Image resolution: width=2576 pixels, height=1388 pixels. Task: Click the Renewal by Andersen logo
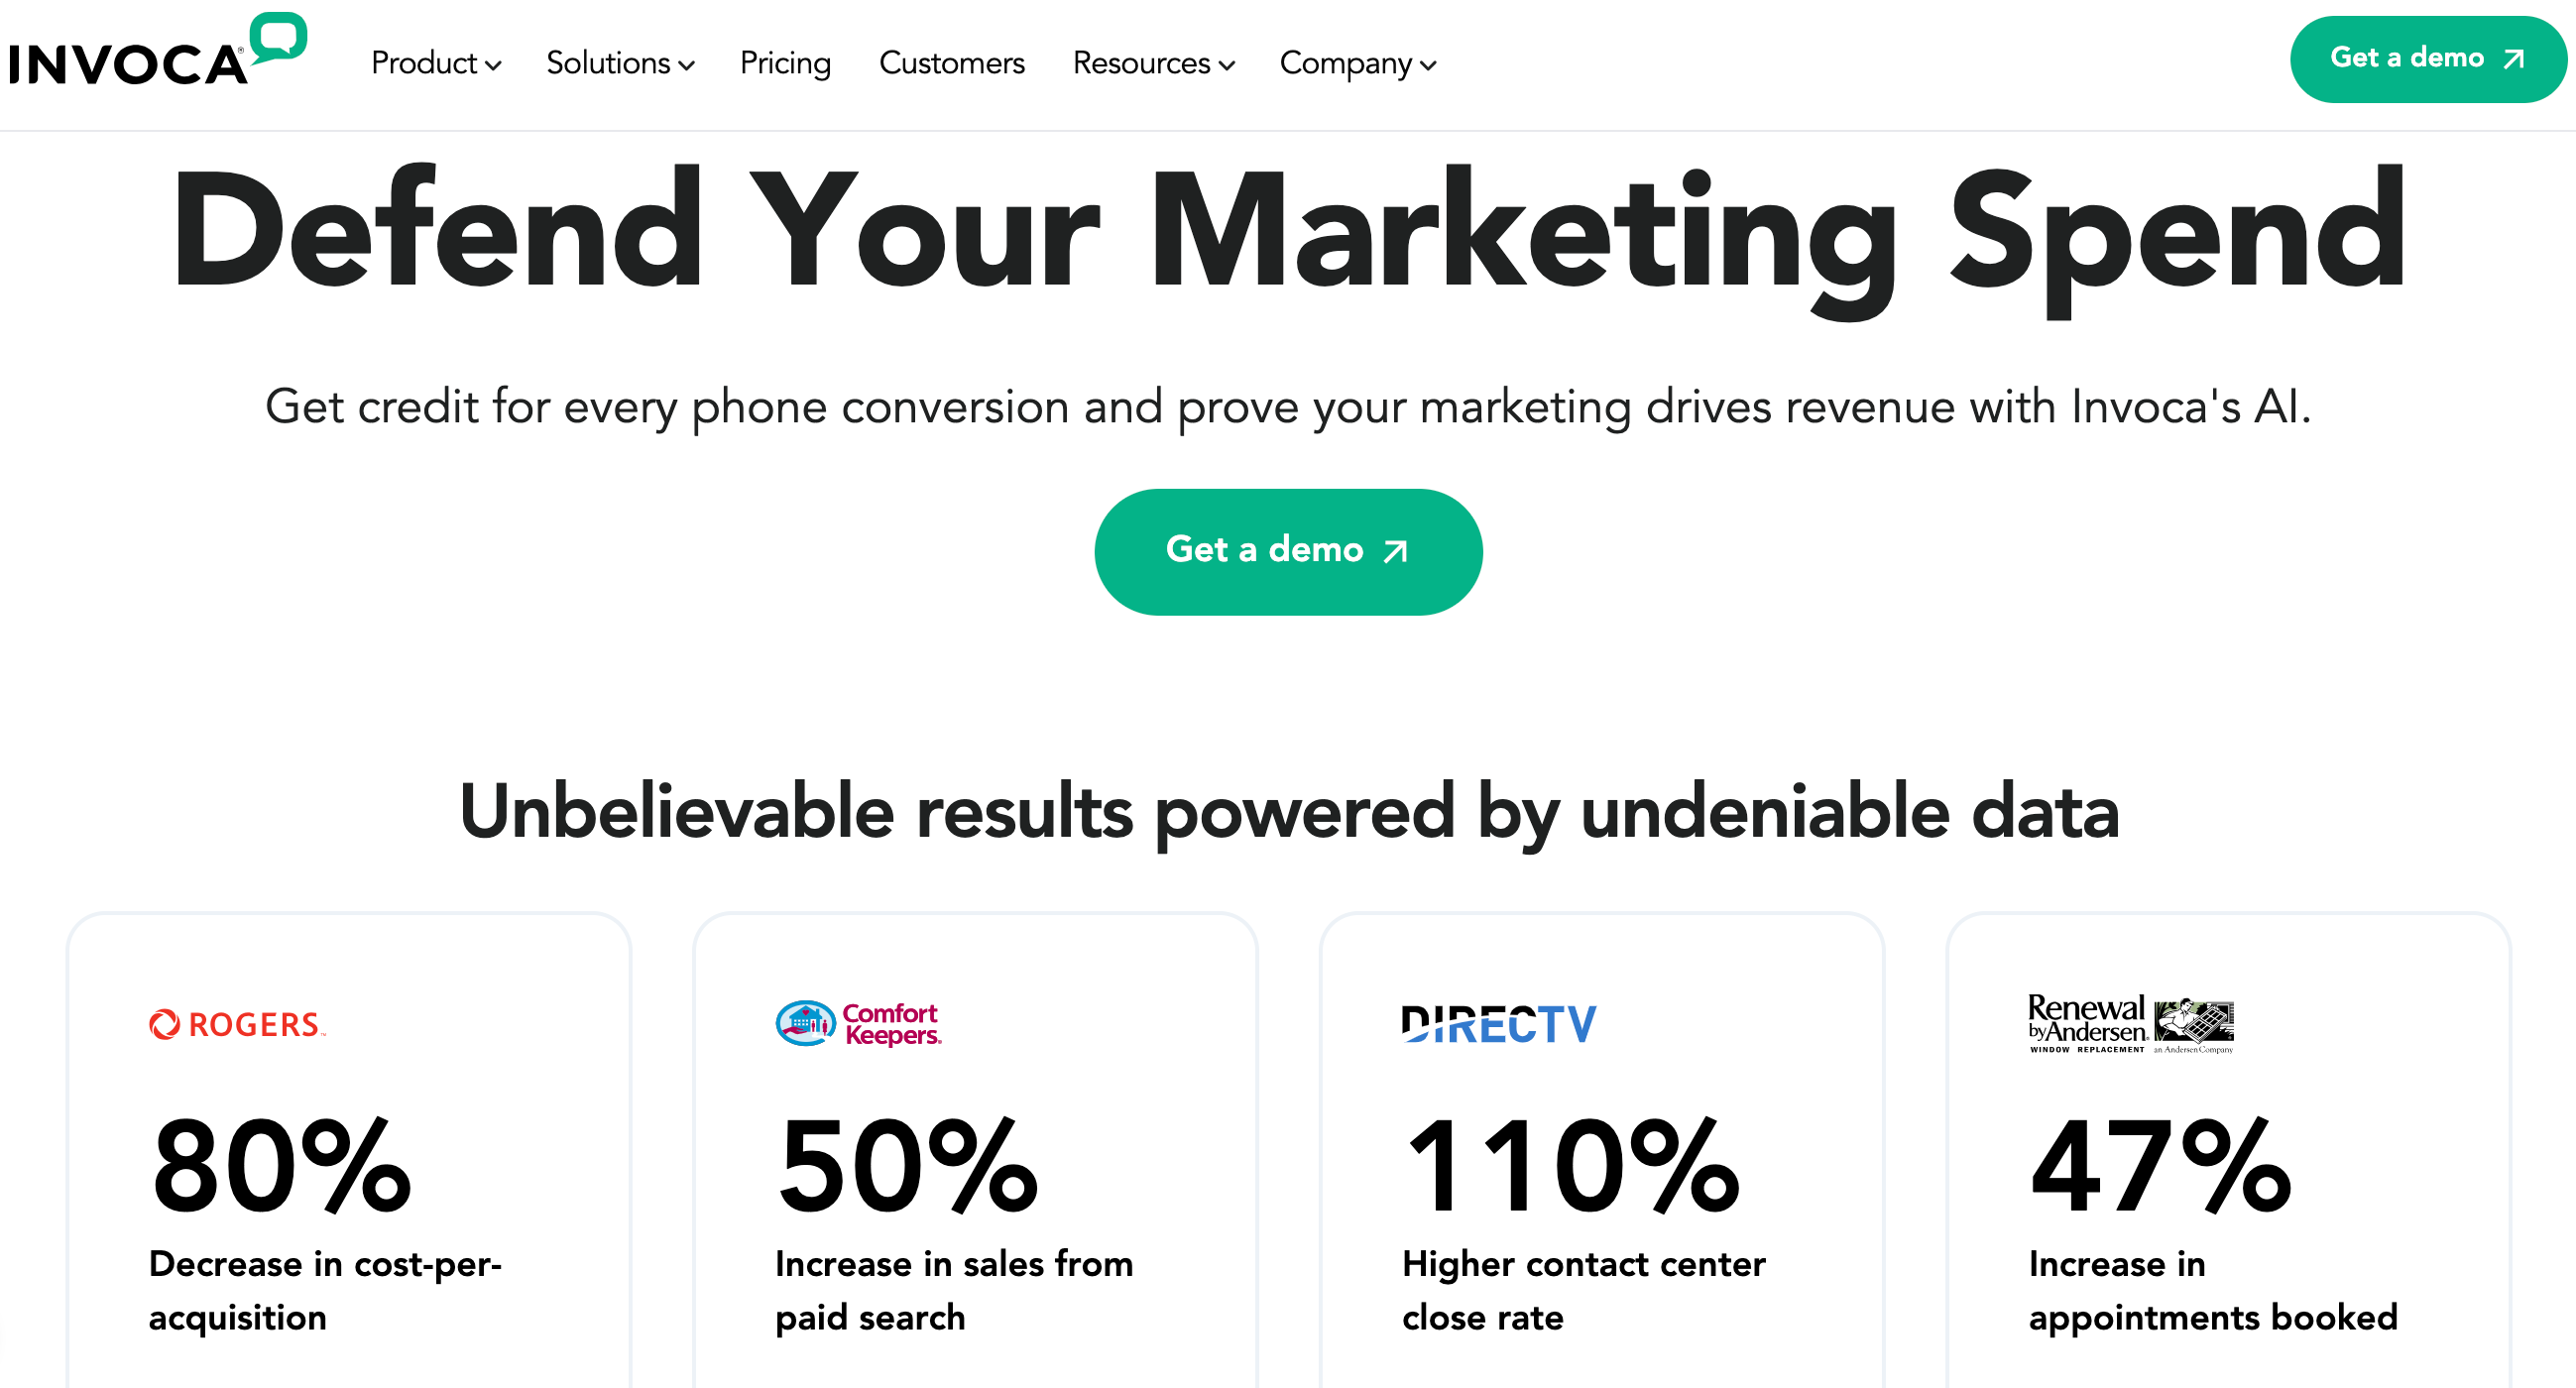[x=2130, y=1023]
